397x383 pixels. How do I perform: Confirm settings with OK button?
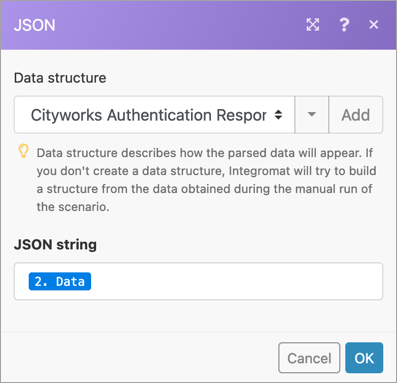click(x=364, y=358)
